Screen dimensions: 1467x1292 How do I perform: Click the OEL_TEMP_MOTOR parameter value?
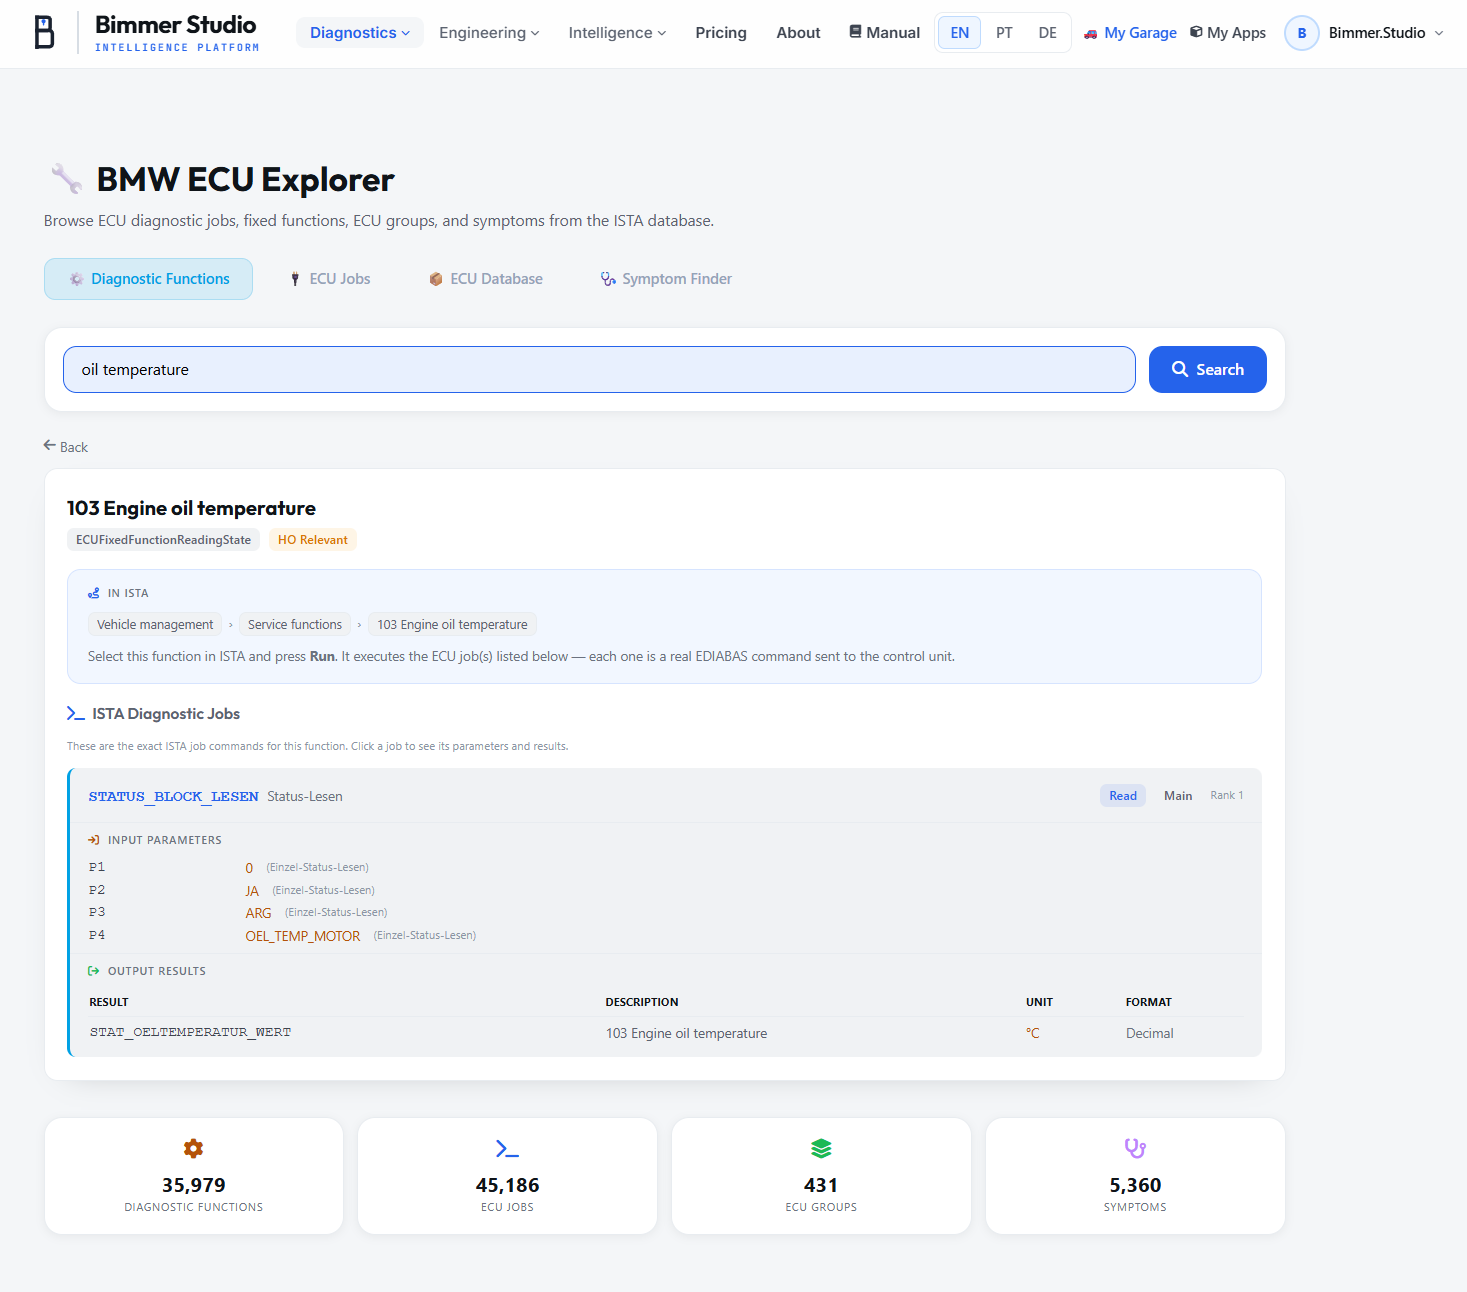pyautogui.click(x=303, y=936)
